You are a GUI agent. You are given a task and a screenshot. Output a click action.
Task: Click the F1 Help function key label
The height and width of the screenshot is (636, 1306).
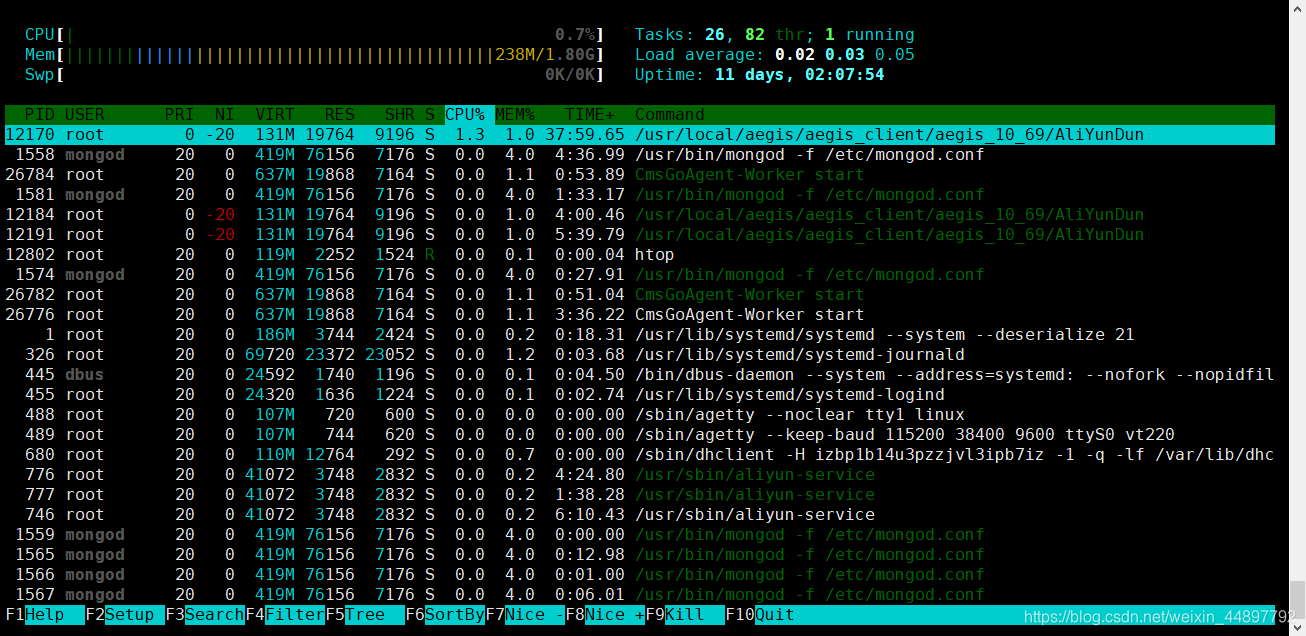tap(45, 615)
